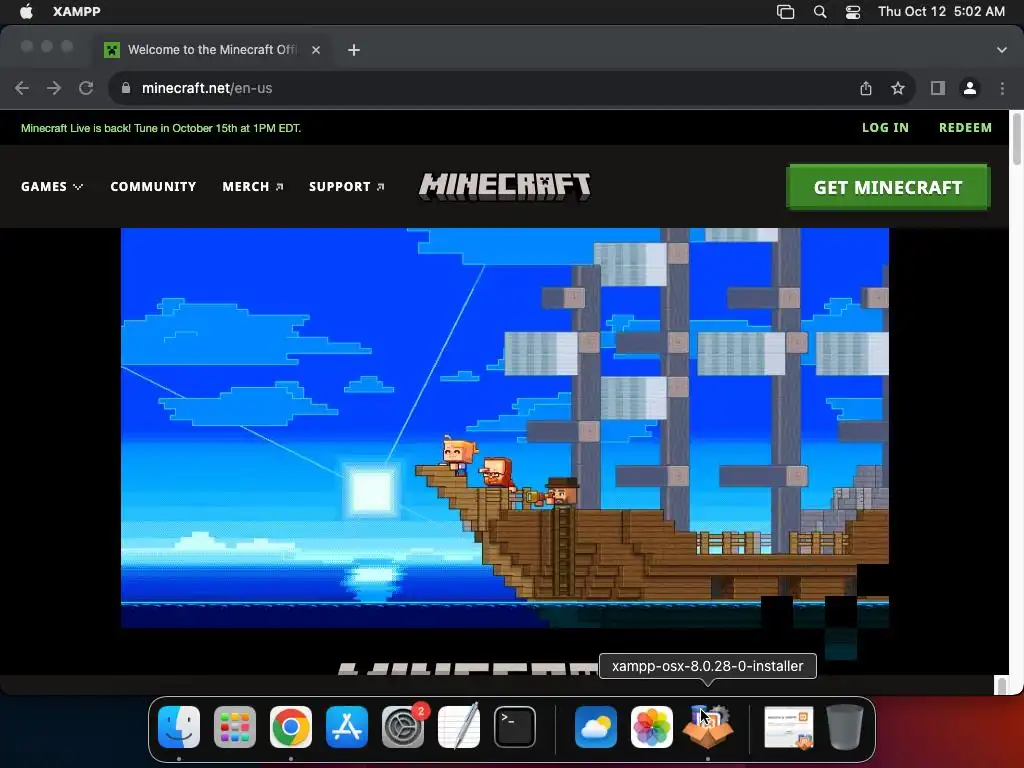Go forward to next page
Screen dimensions: 1024x768
coord(54,88)
